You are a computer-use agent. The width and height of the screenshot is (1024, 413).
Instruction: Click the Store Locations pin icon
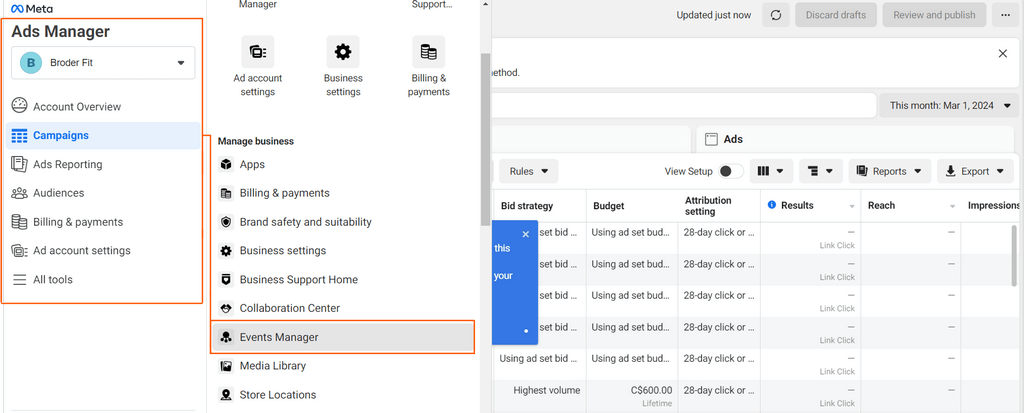(x=226, y=395)
